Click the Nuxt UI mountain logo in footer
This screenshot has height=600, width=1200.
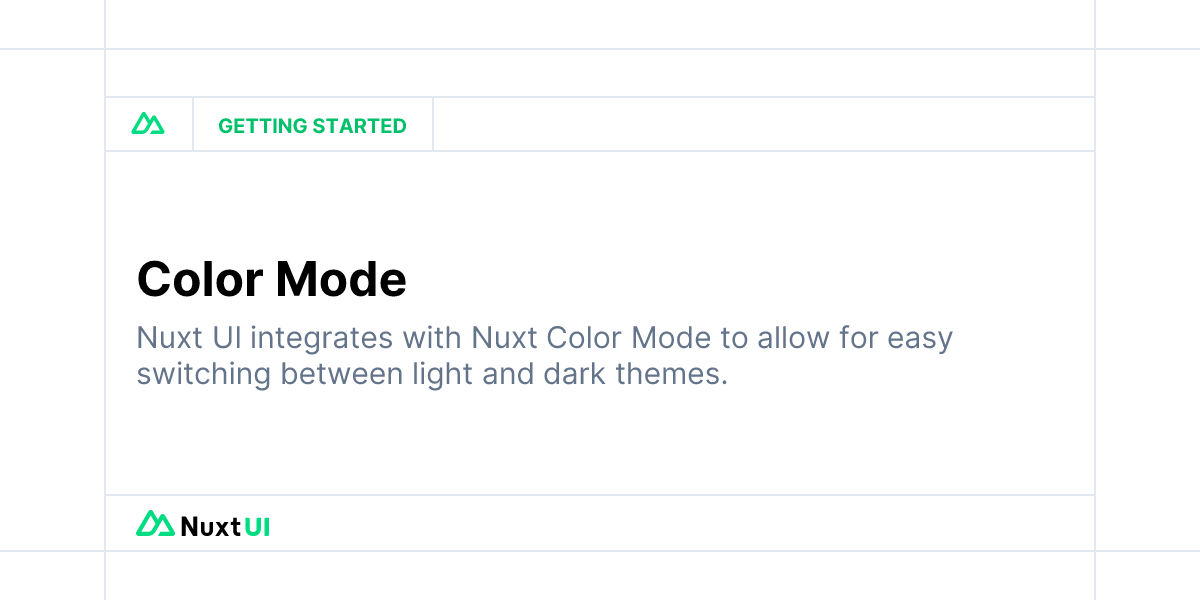pos(155,523)
